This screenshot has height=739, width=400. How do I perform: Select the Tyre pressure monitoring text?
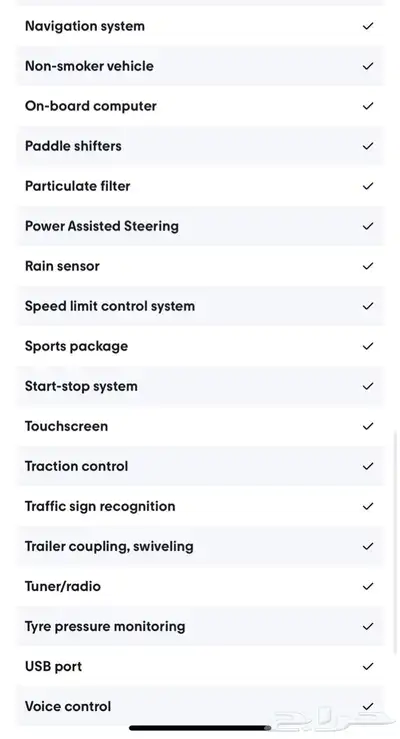105,626
